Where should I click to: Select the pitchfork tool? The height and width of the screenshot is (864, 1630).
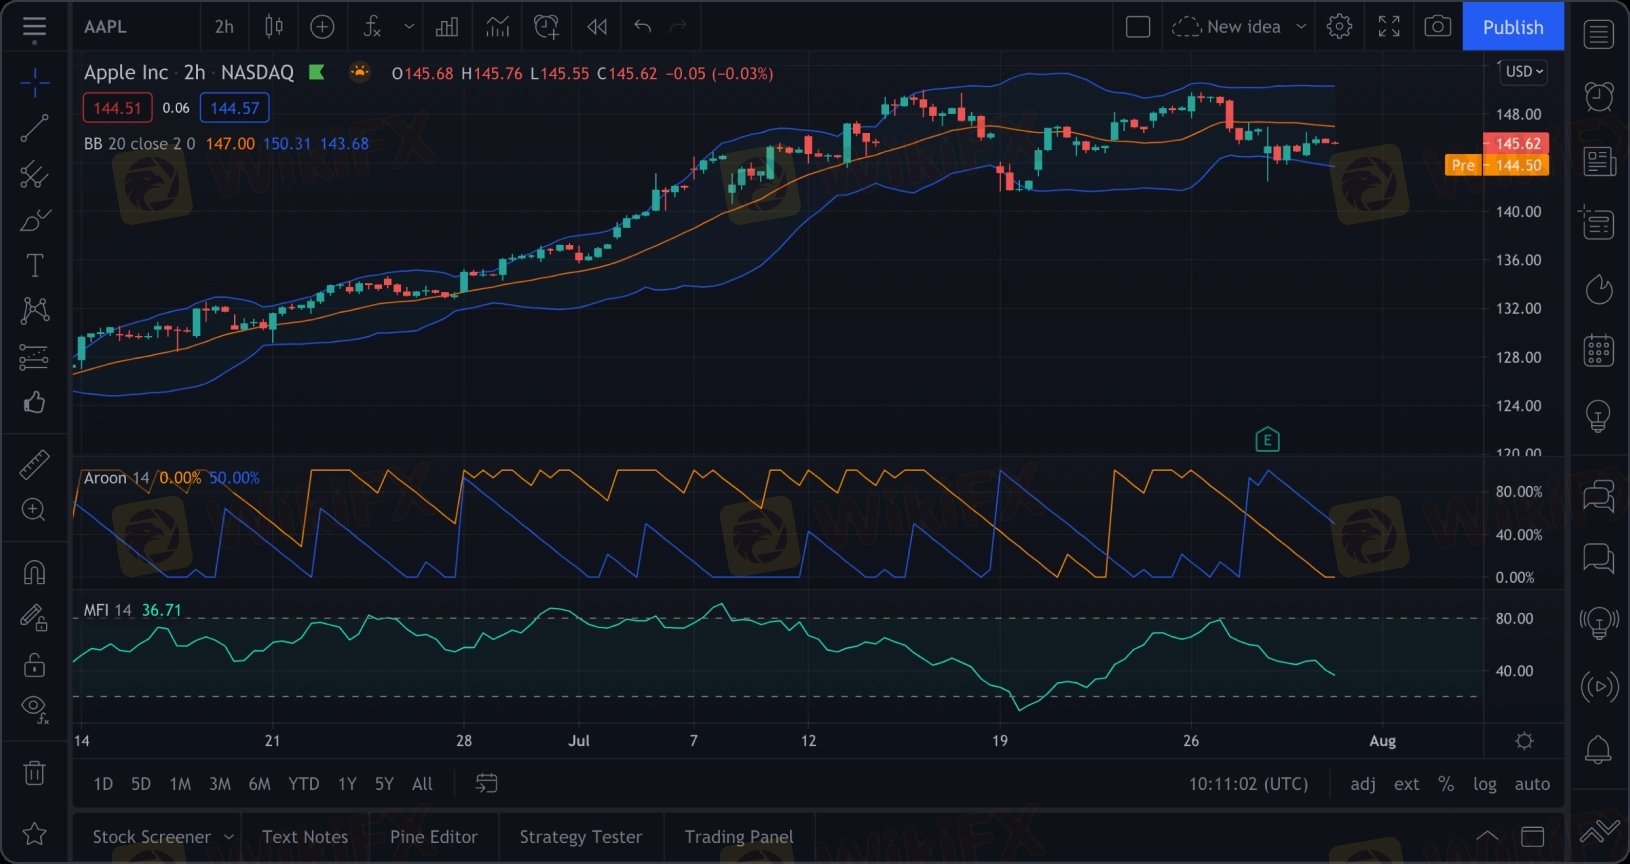[34, 174]
